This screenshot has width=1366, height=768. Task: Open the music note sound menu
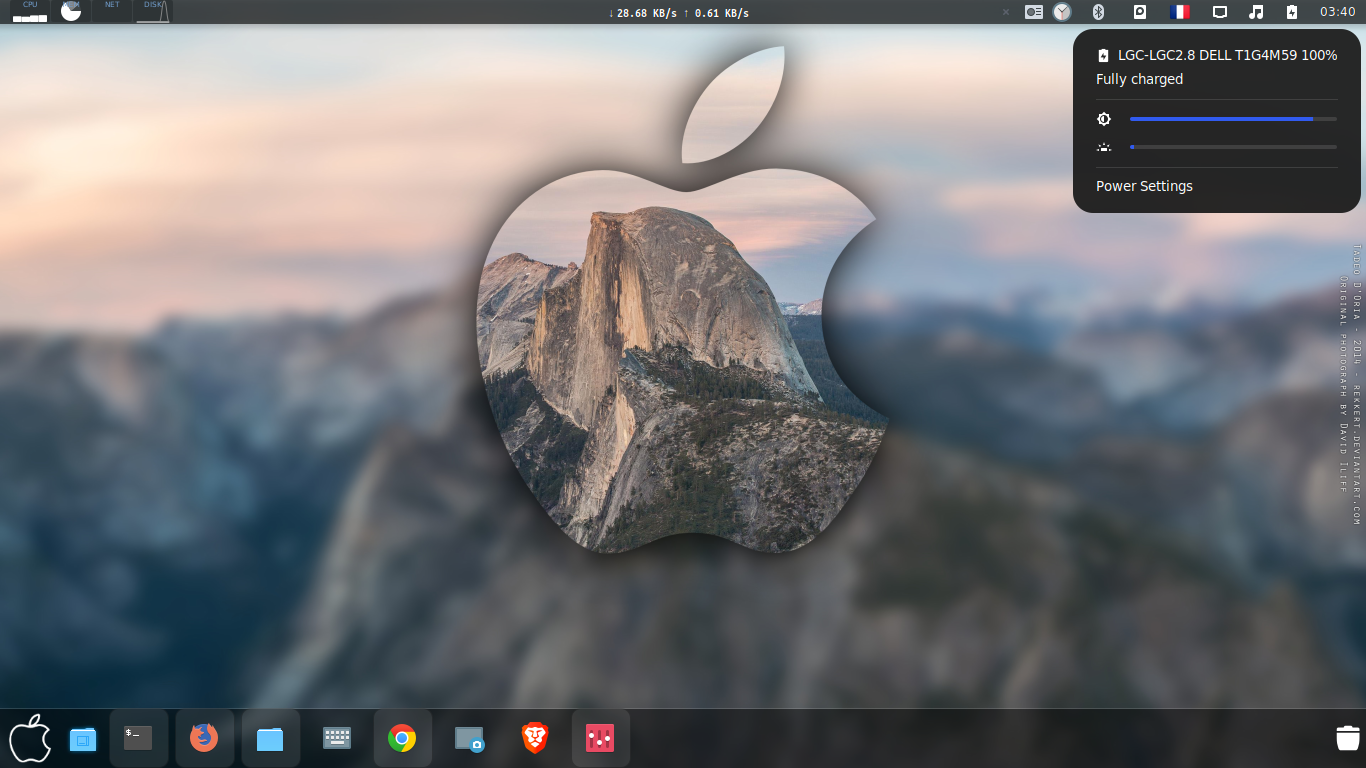tap(1256, 12)
